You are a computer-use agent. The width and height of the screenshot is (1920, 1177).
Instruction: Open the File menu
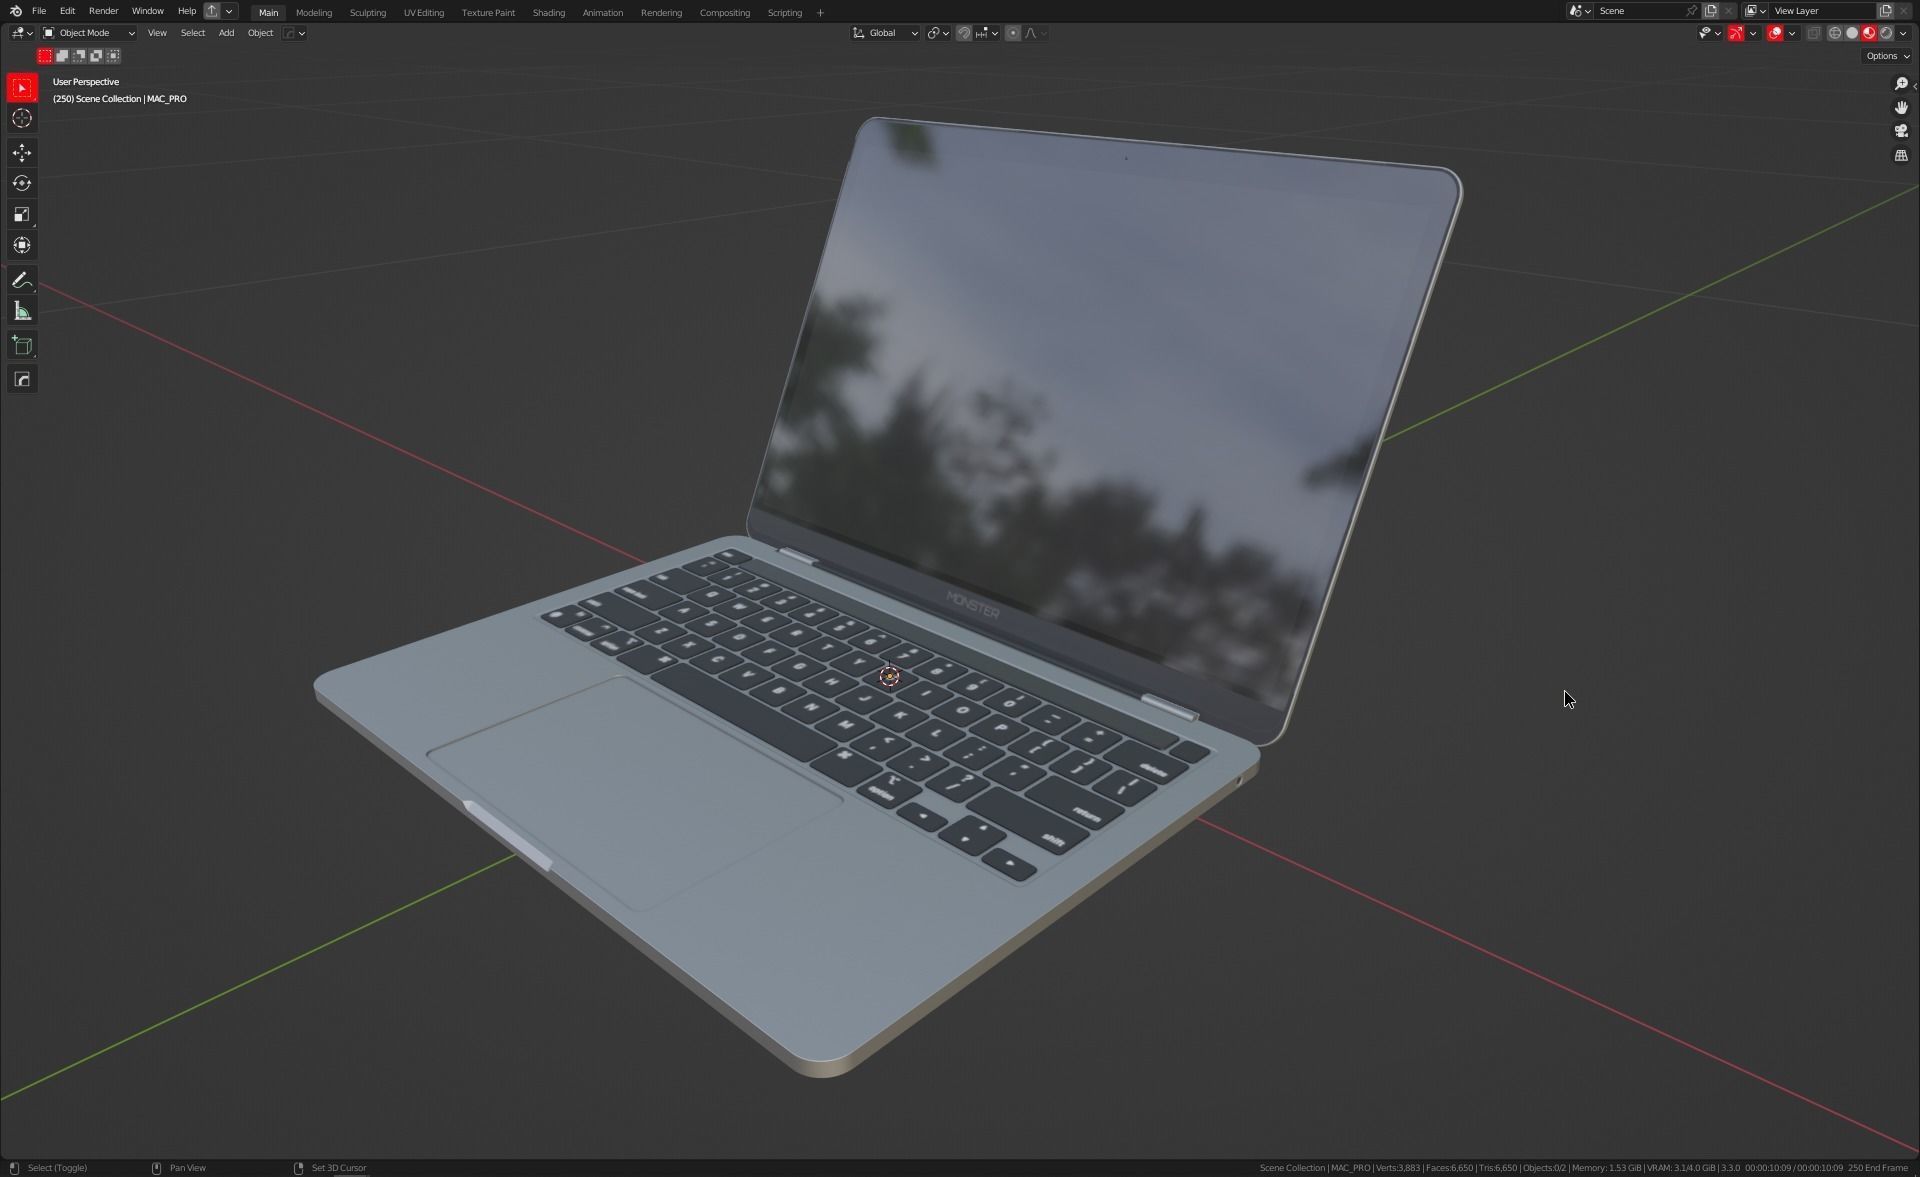(39, 11)
